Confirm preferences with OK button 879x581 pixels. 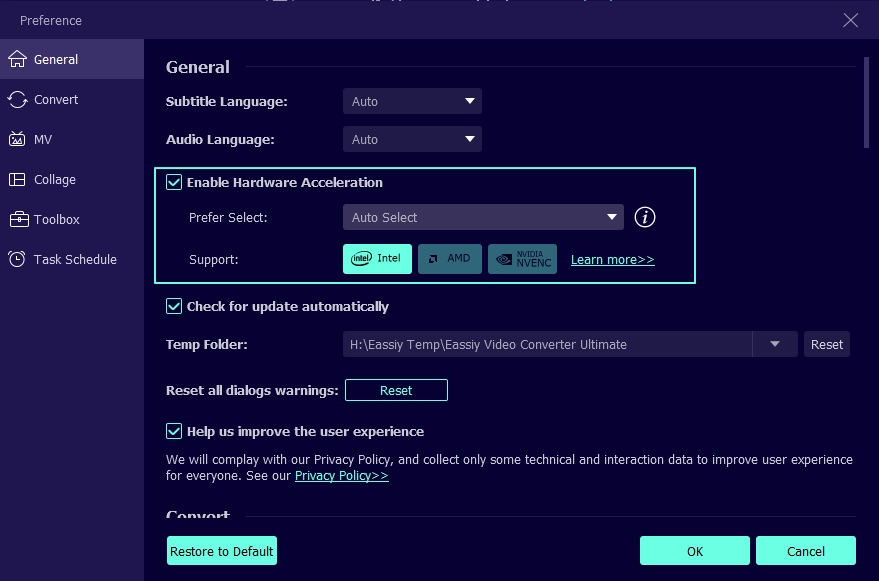pos(695,551)
